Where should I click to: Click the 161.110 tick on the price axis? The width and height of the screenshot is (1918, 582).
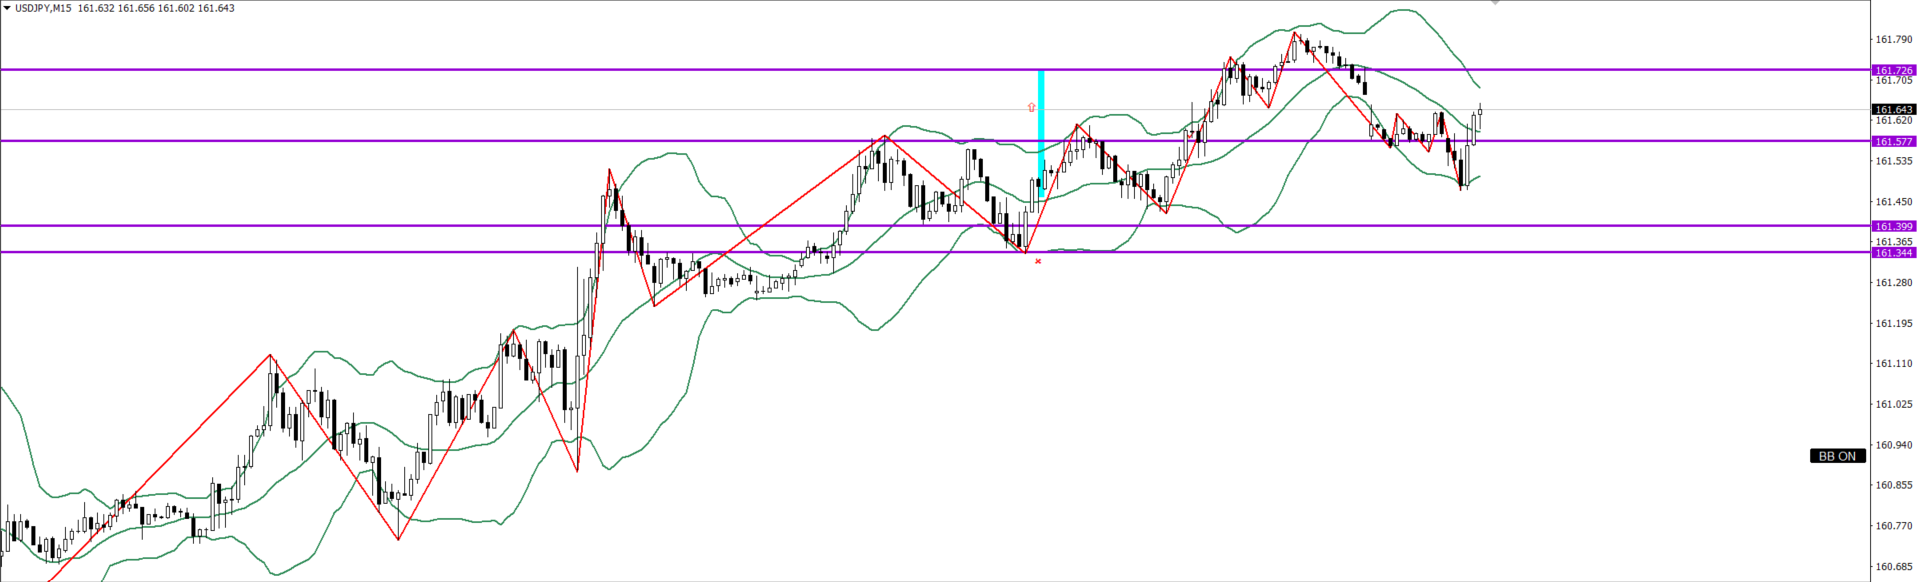[1893, 364]
